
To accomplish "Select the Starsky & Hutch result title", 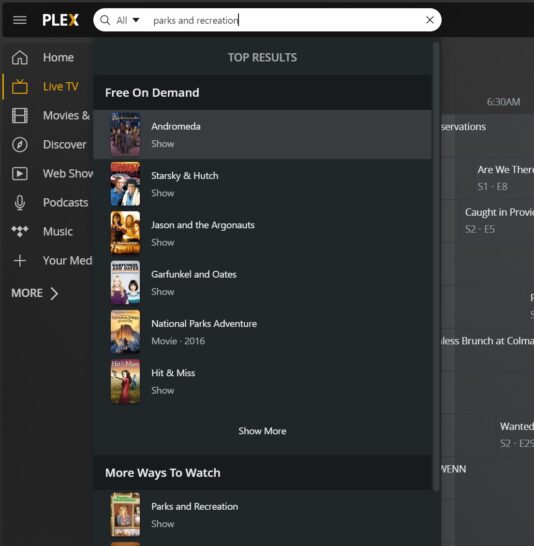I will point(185,176).
